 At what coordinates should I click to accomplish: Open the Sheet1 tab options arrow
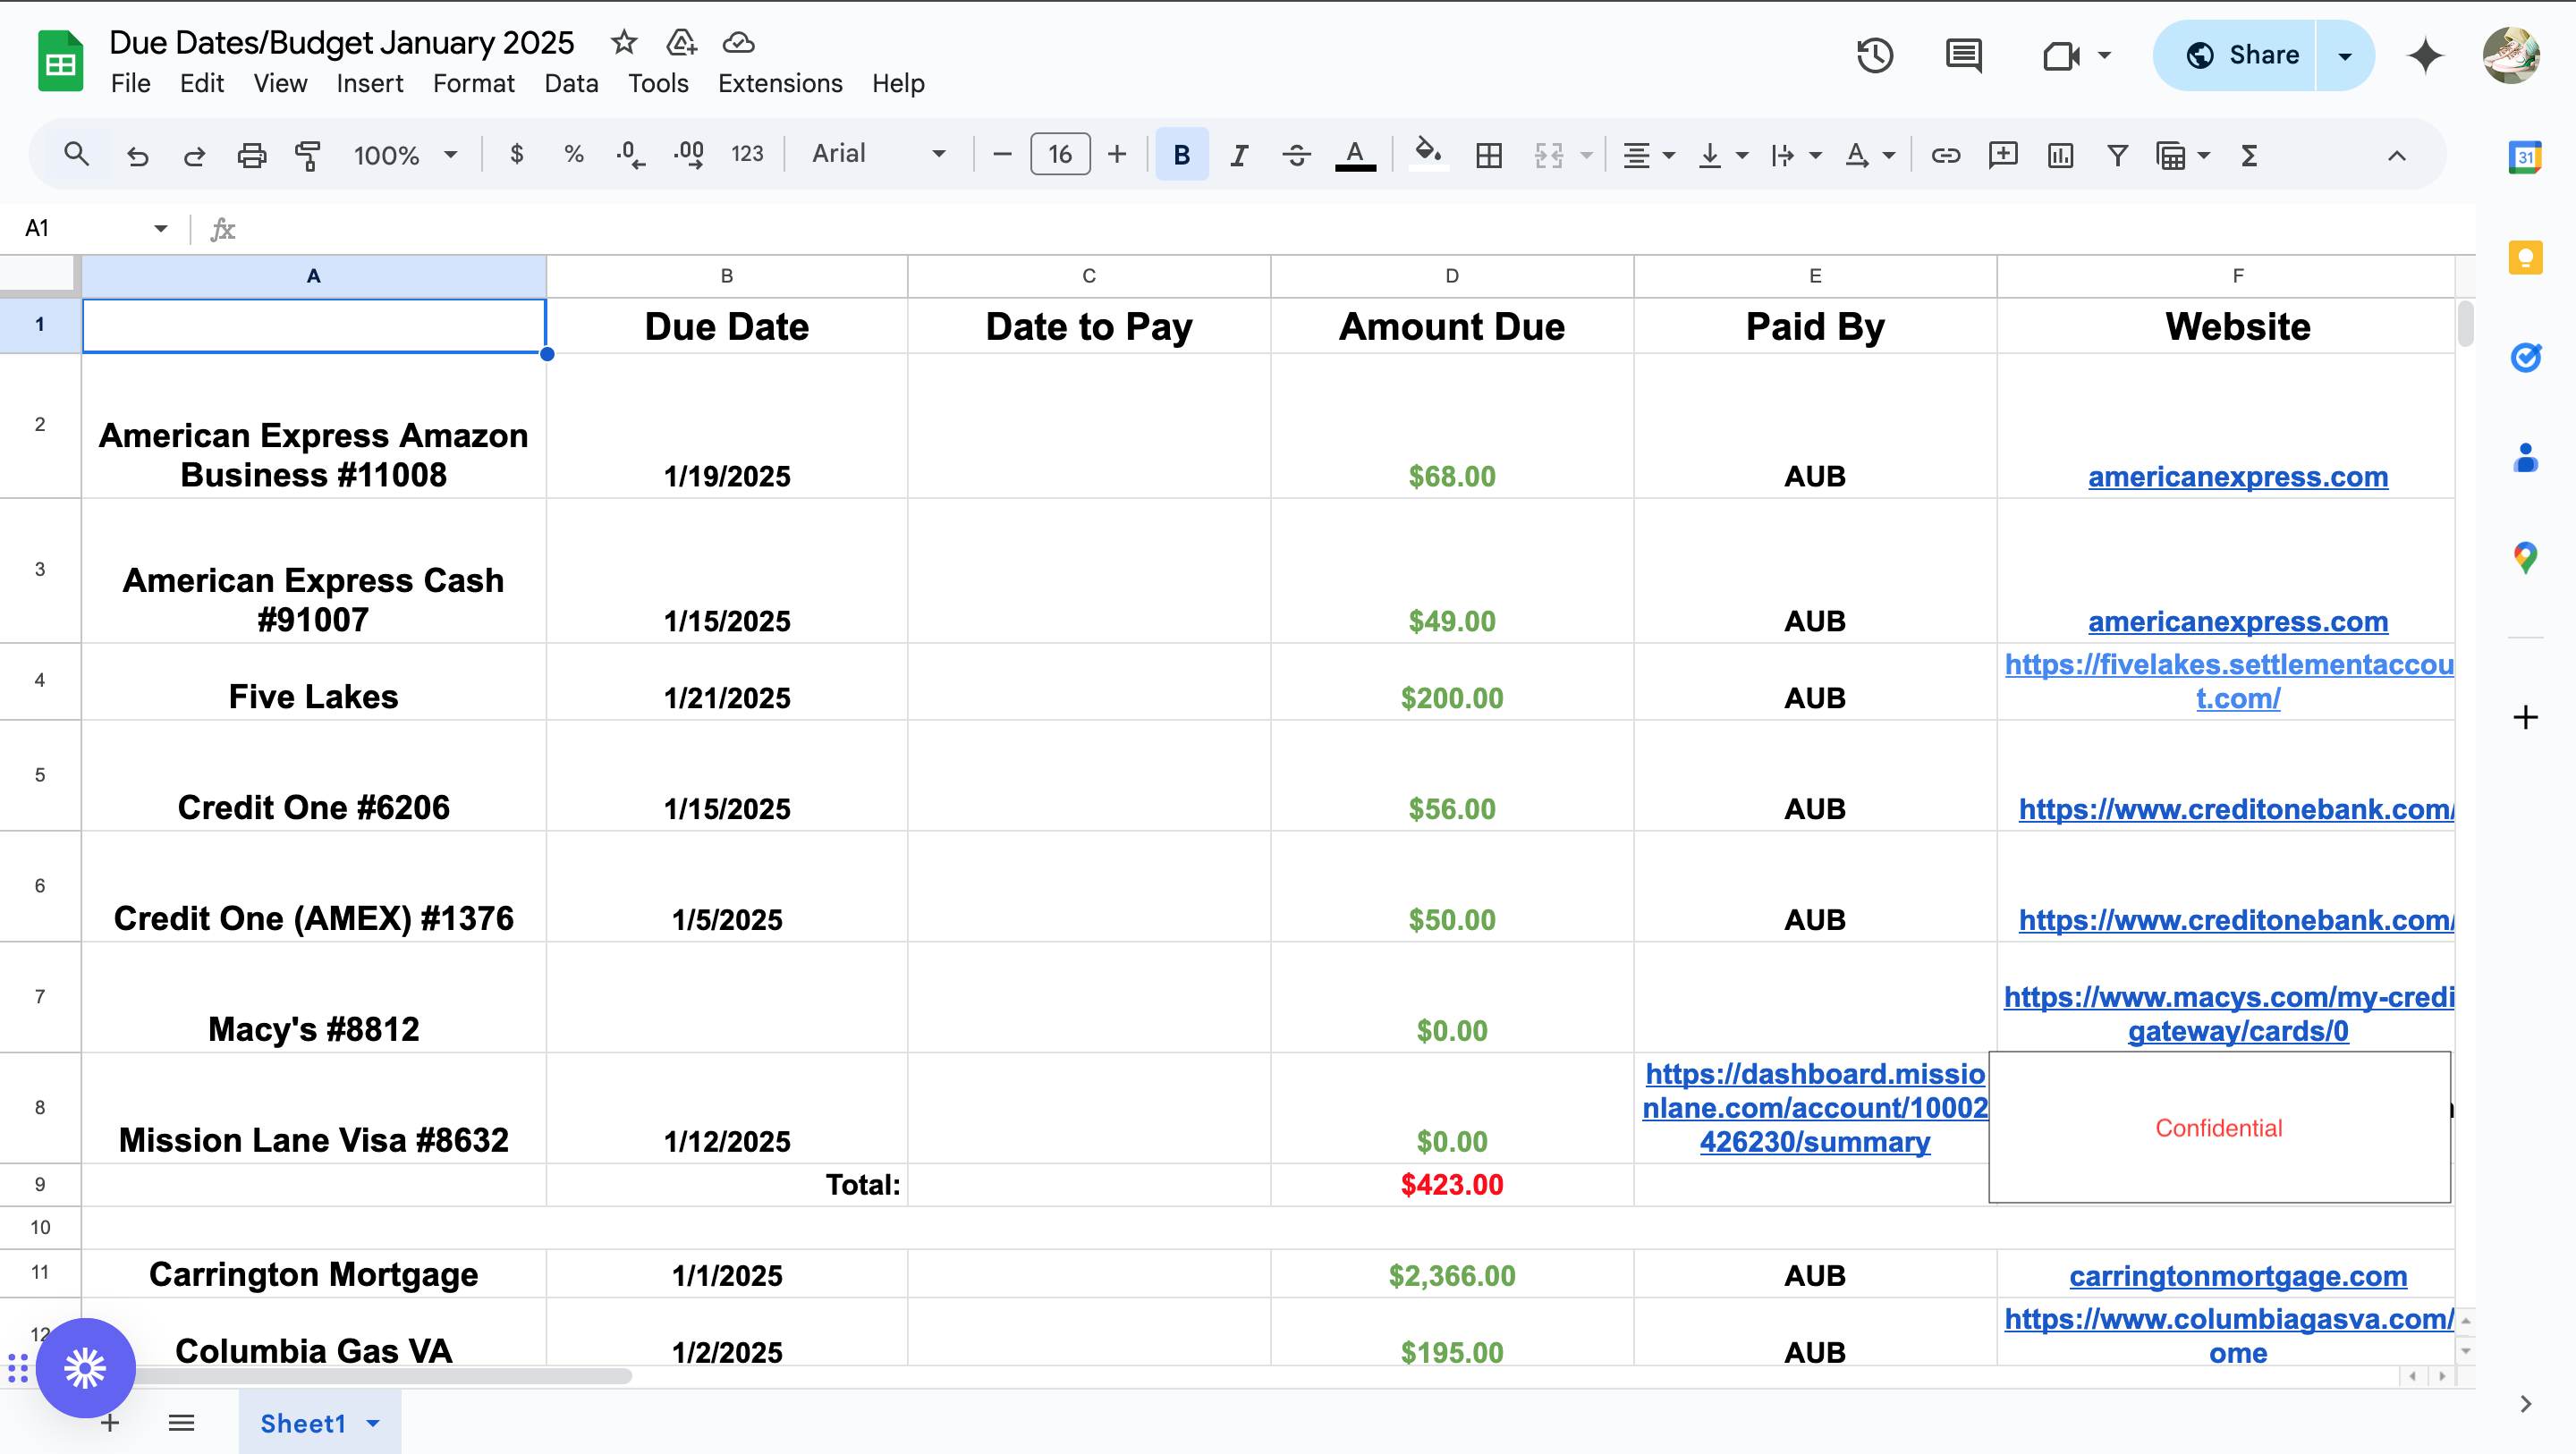[x=373, y=1422]
